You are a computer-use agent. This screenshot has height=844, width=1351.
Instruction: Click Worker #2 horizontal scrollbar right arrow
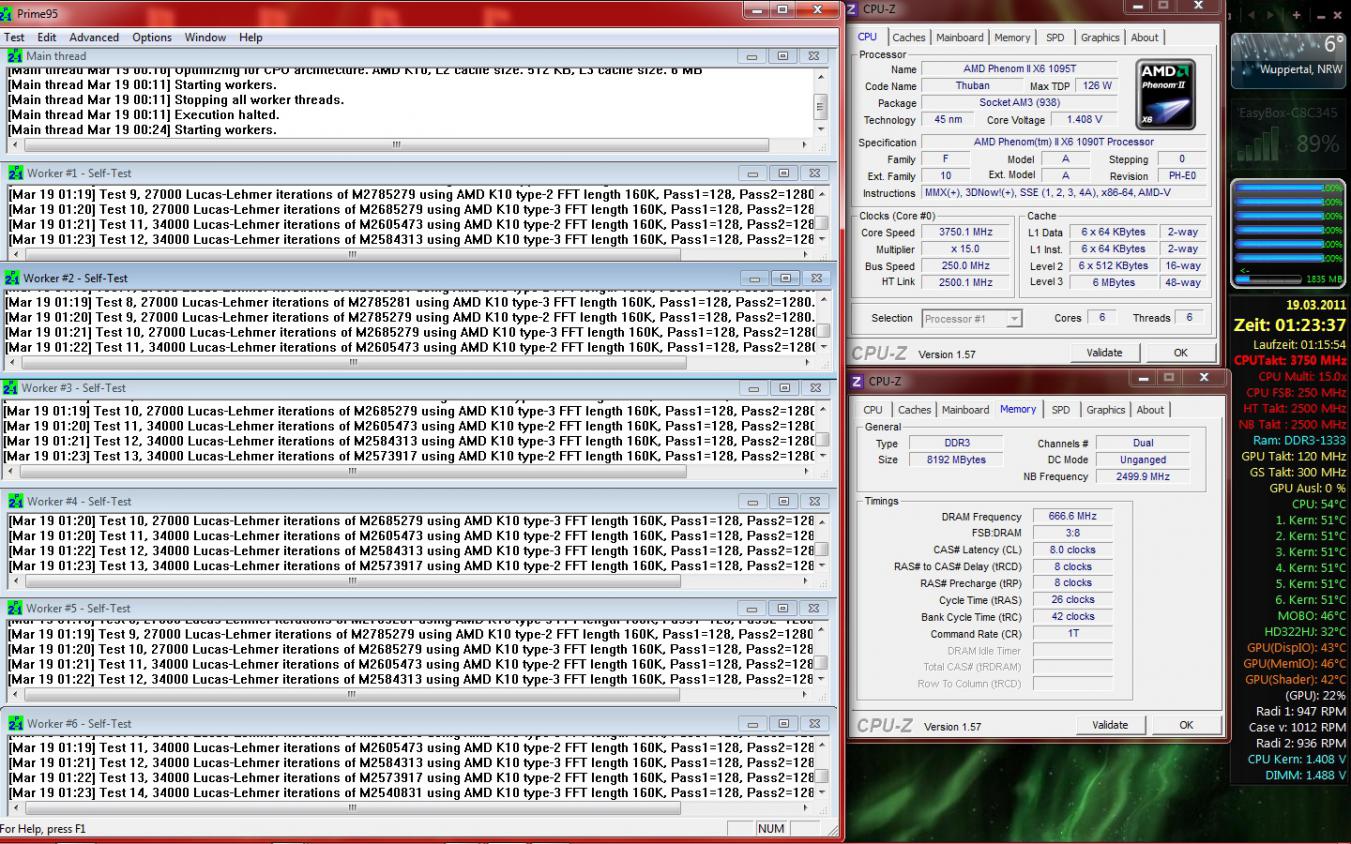[x=806, y=363]
